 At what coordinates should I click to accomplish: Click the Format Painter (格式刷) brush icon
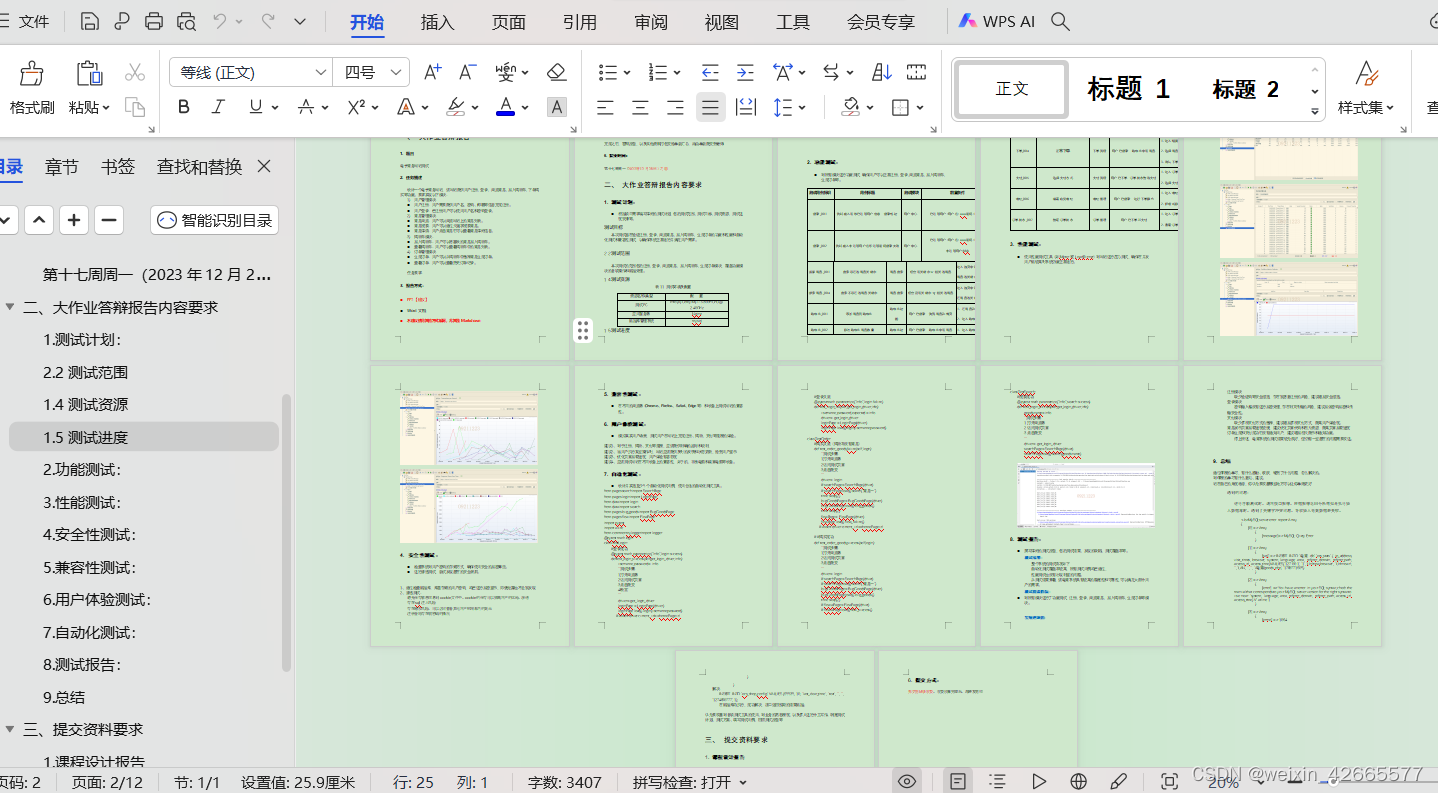pos(32,74)
